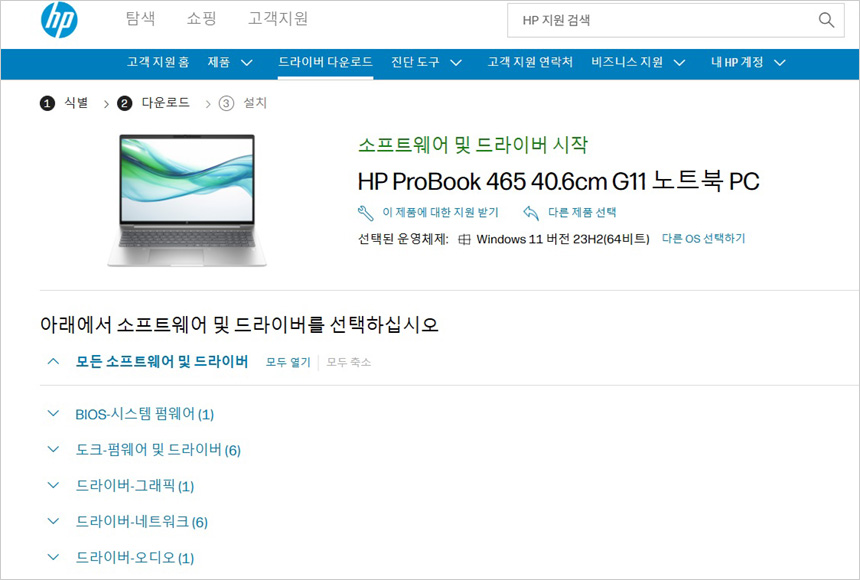This screenshot has height=580, width=860.
Task: Click 다른 제품 선택 link
Action: tap(582, 212)
